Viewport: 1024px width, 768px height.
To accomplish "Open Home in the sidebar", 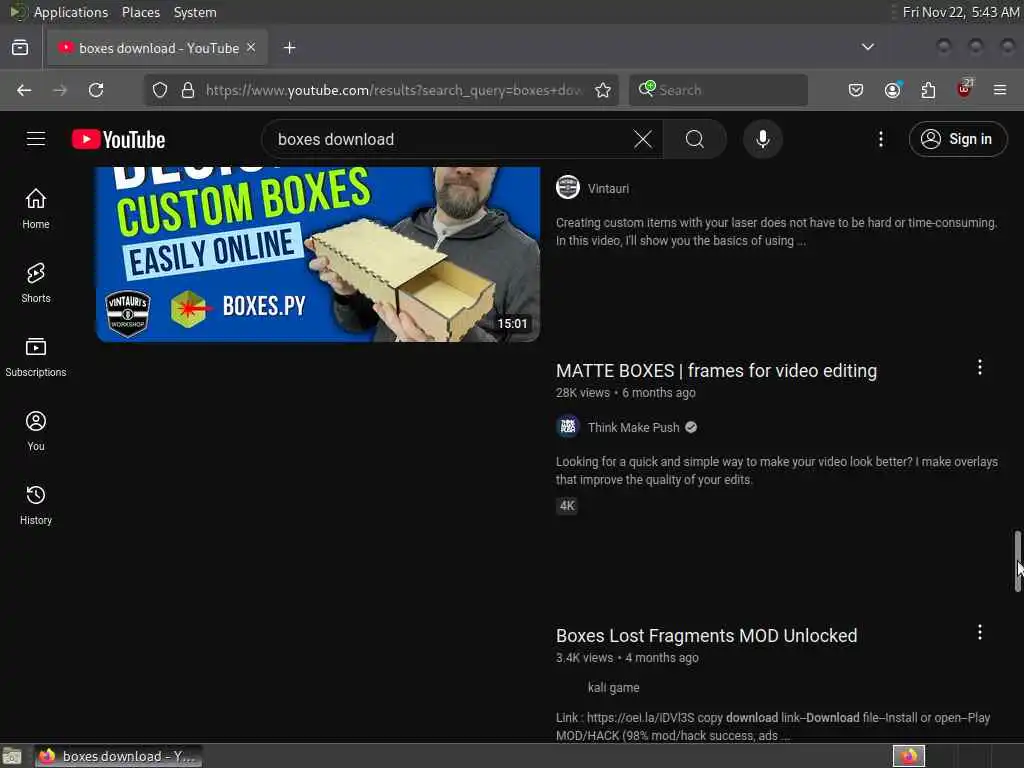I will point(36,209).
